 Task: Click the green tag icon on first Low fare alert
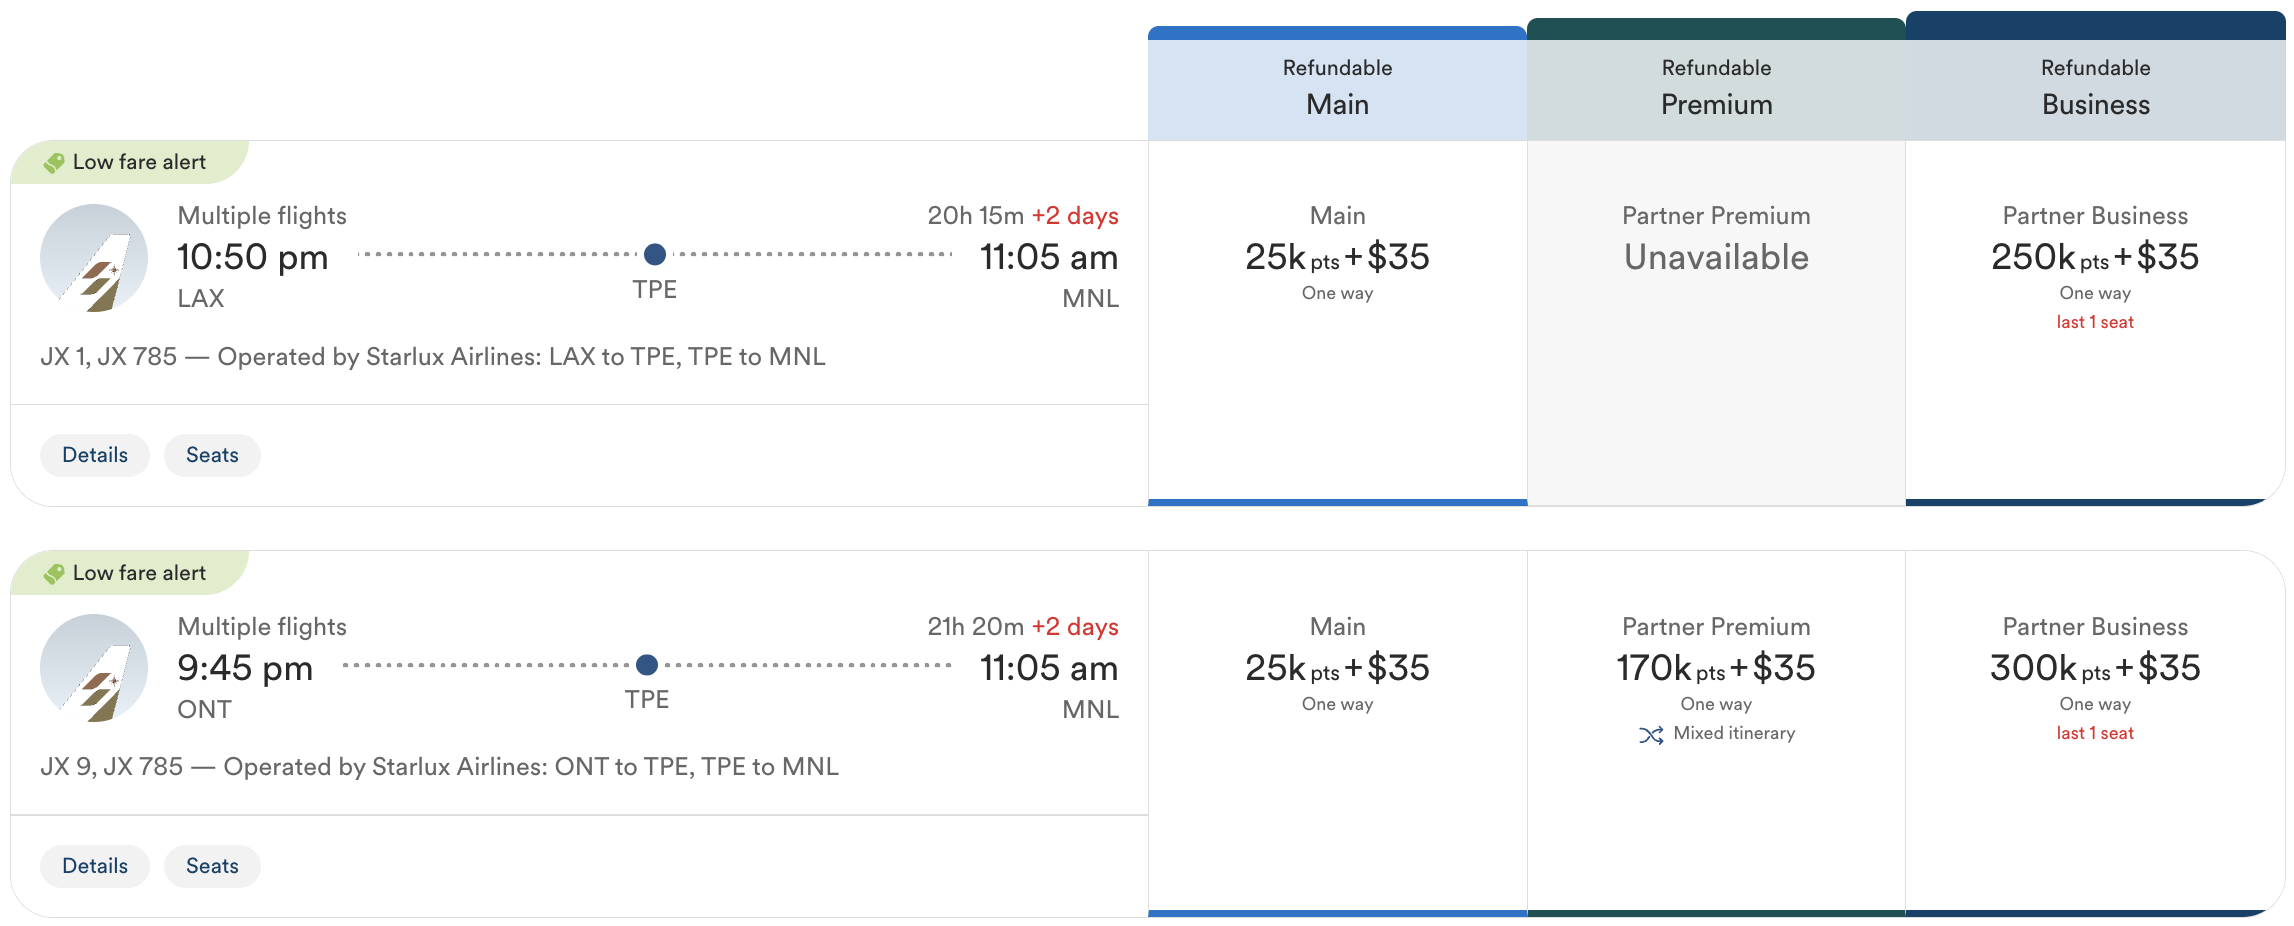pos(53,161)
